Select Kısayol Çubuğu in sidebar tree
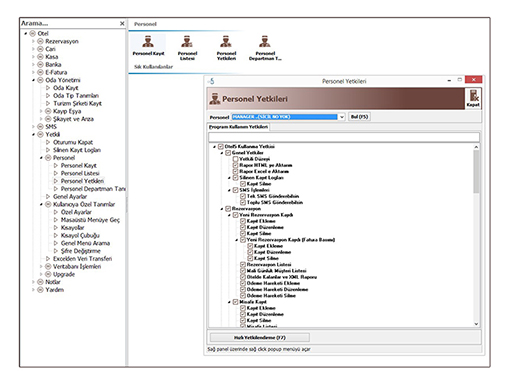 tap(80, 235)
